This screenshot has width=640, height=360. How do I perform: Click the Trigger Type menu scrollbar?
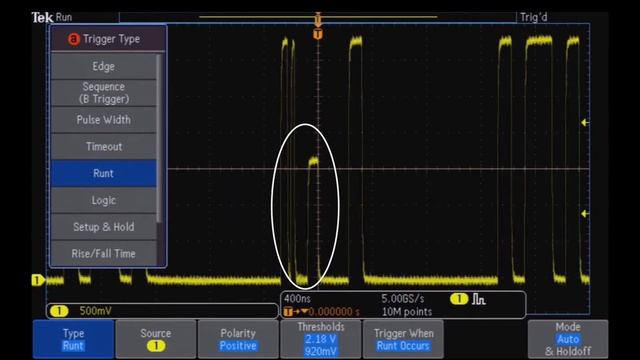coord(159,139)
